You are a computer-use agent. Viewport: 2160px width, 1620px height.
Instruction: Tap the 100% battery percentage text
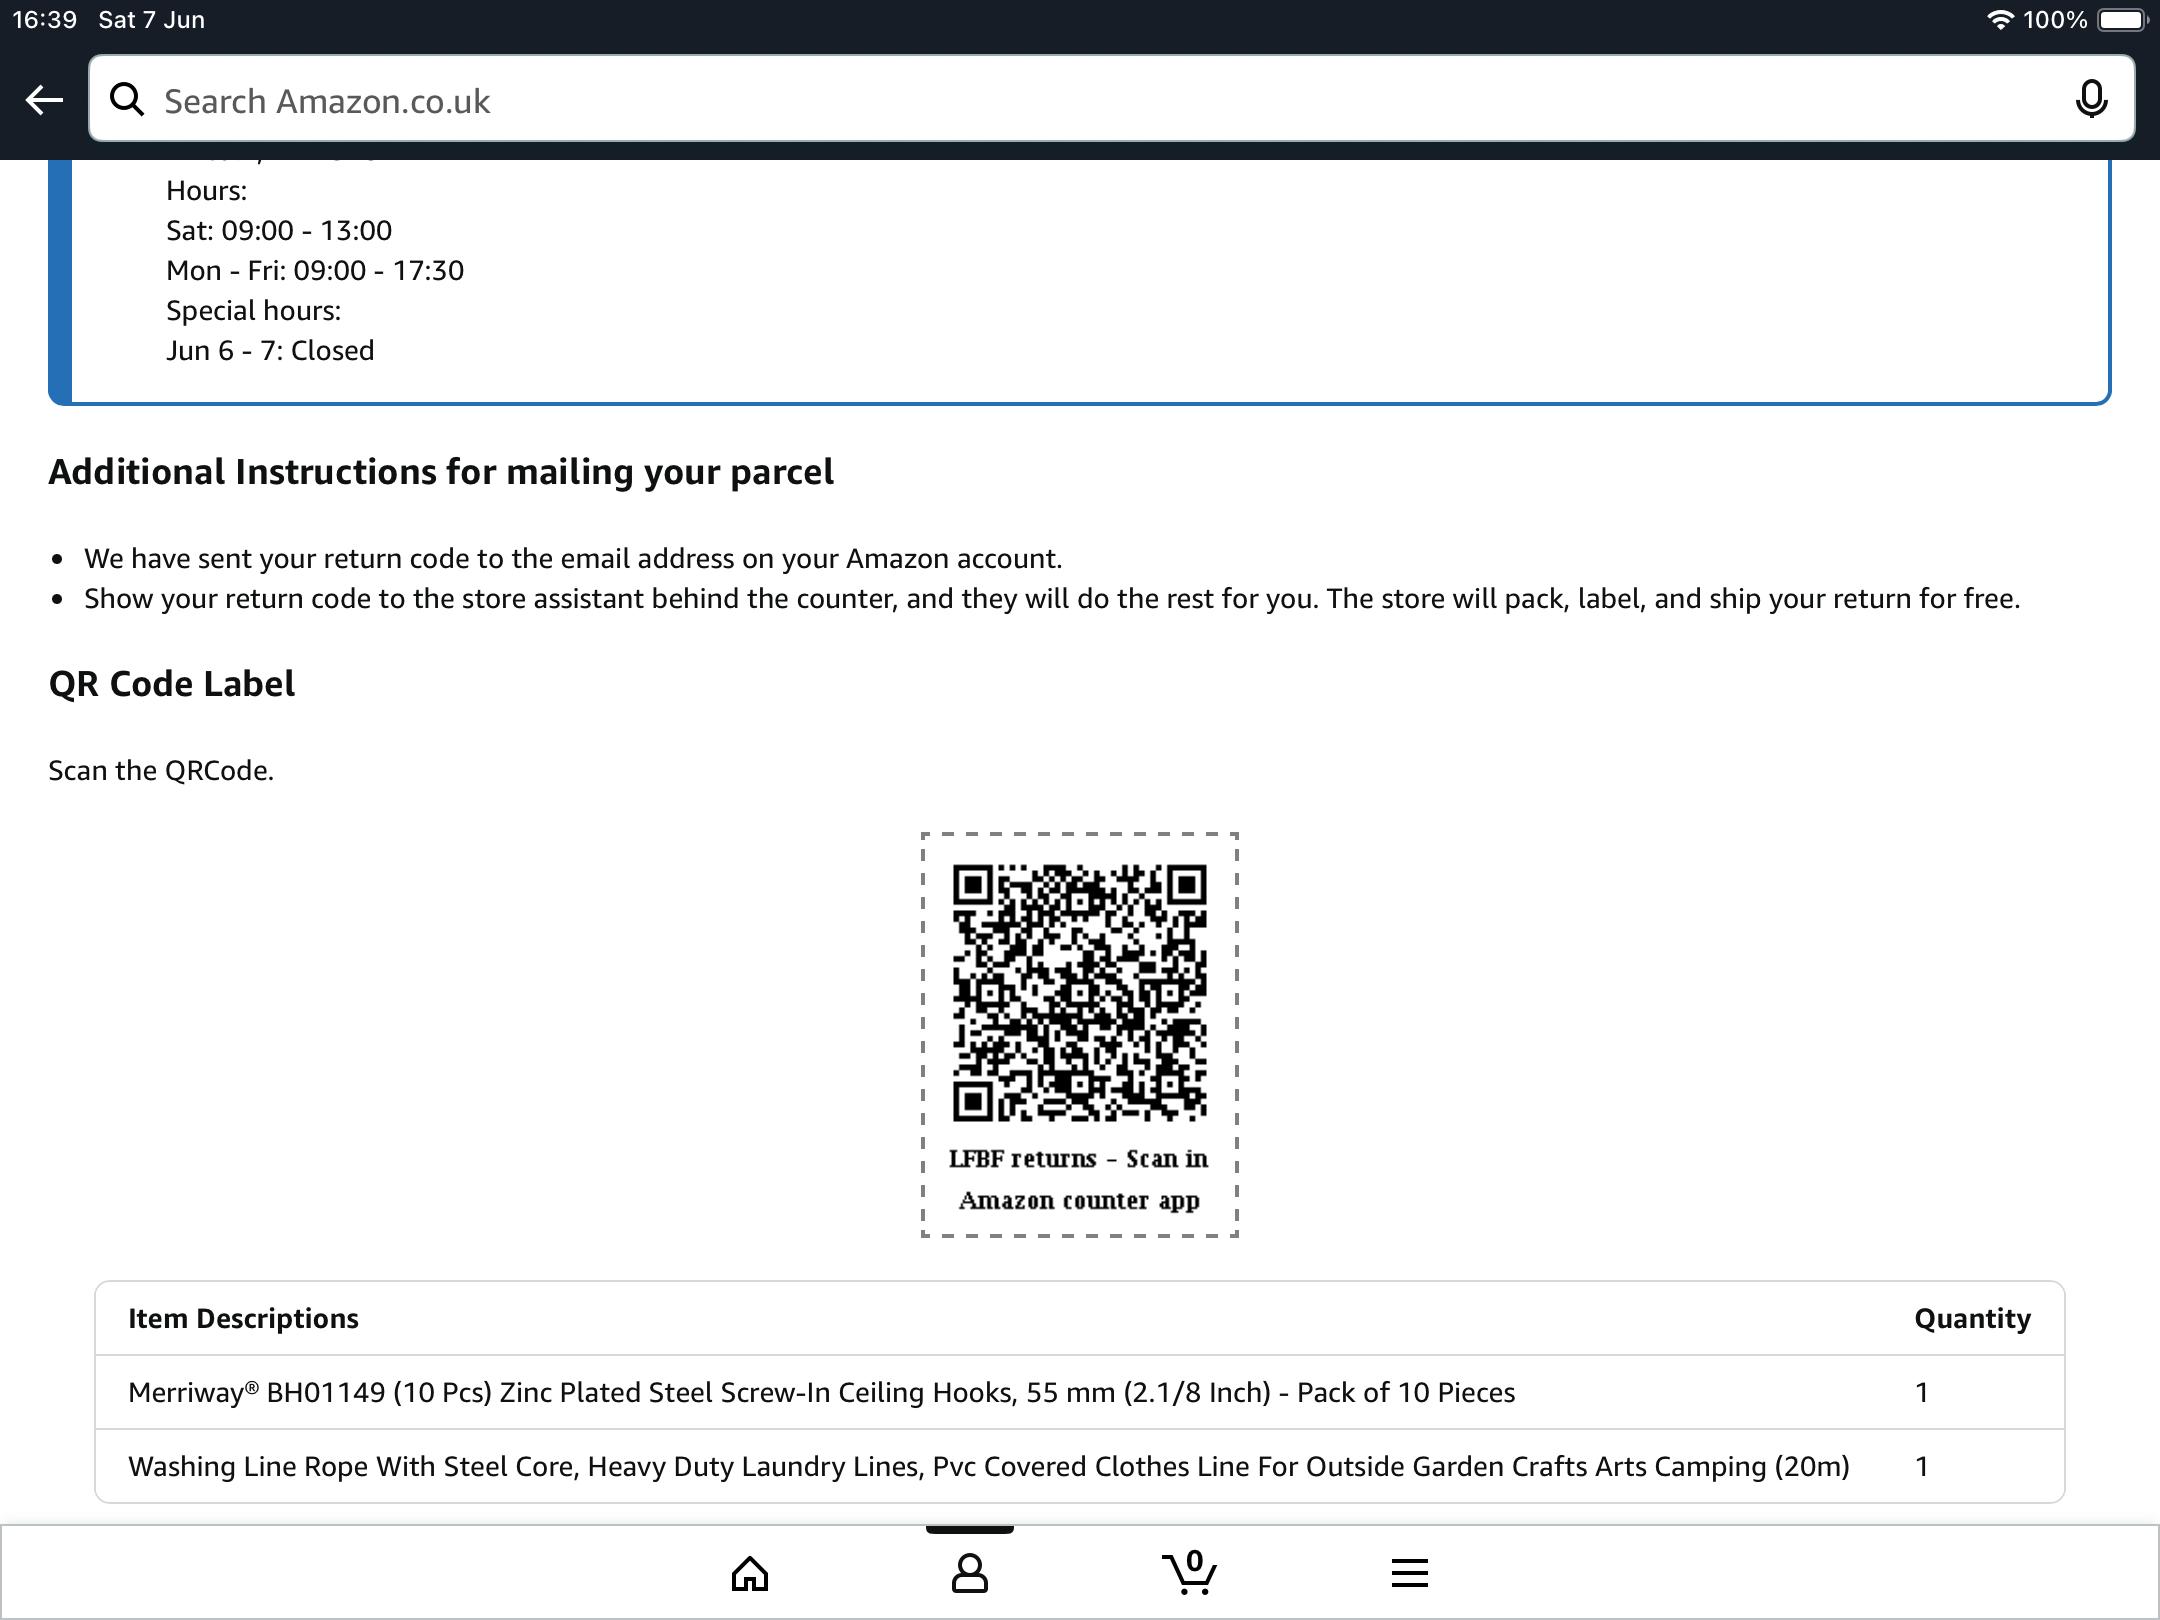click(2055, 20)
